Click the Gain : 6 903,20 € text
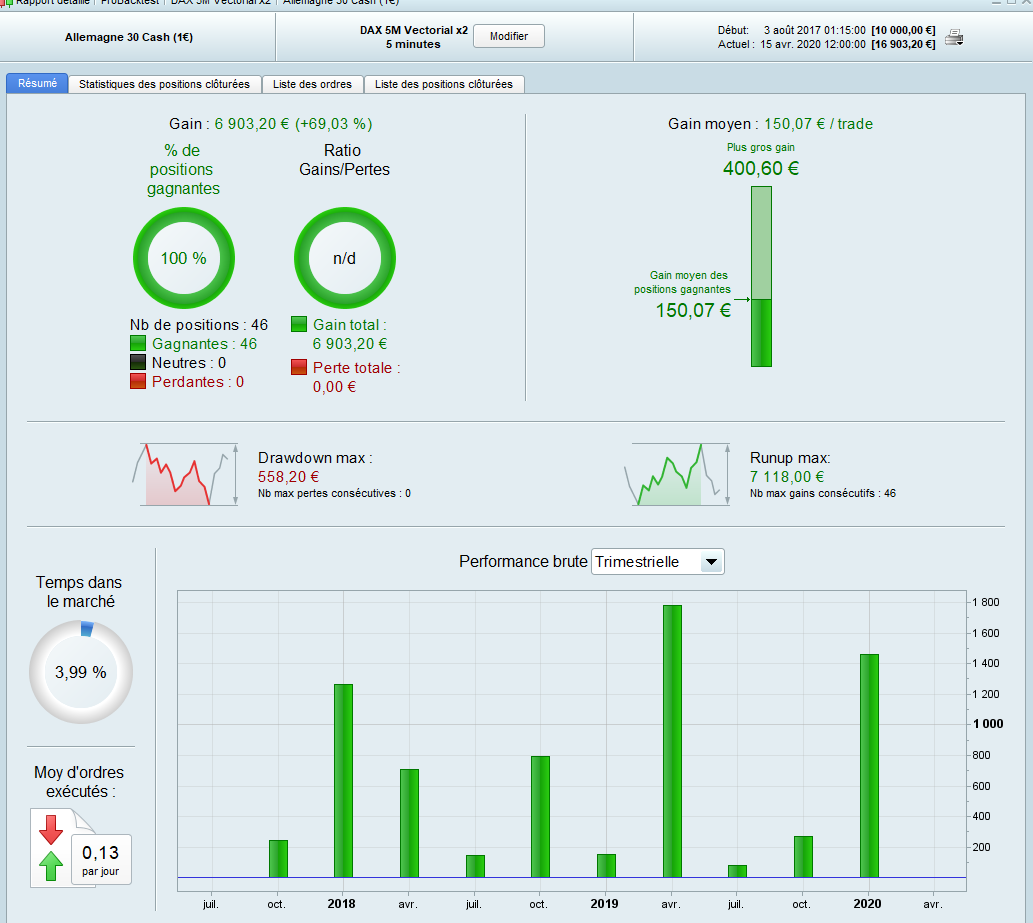 pyautogui.click(x=271, y=124)
